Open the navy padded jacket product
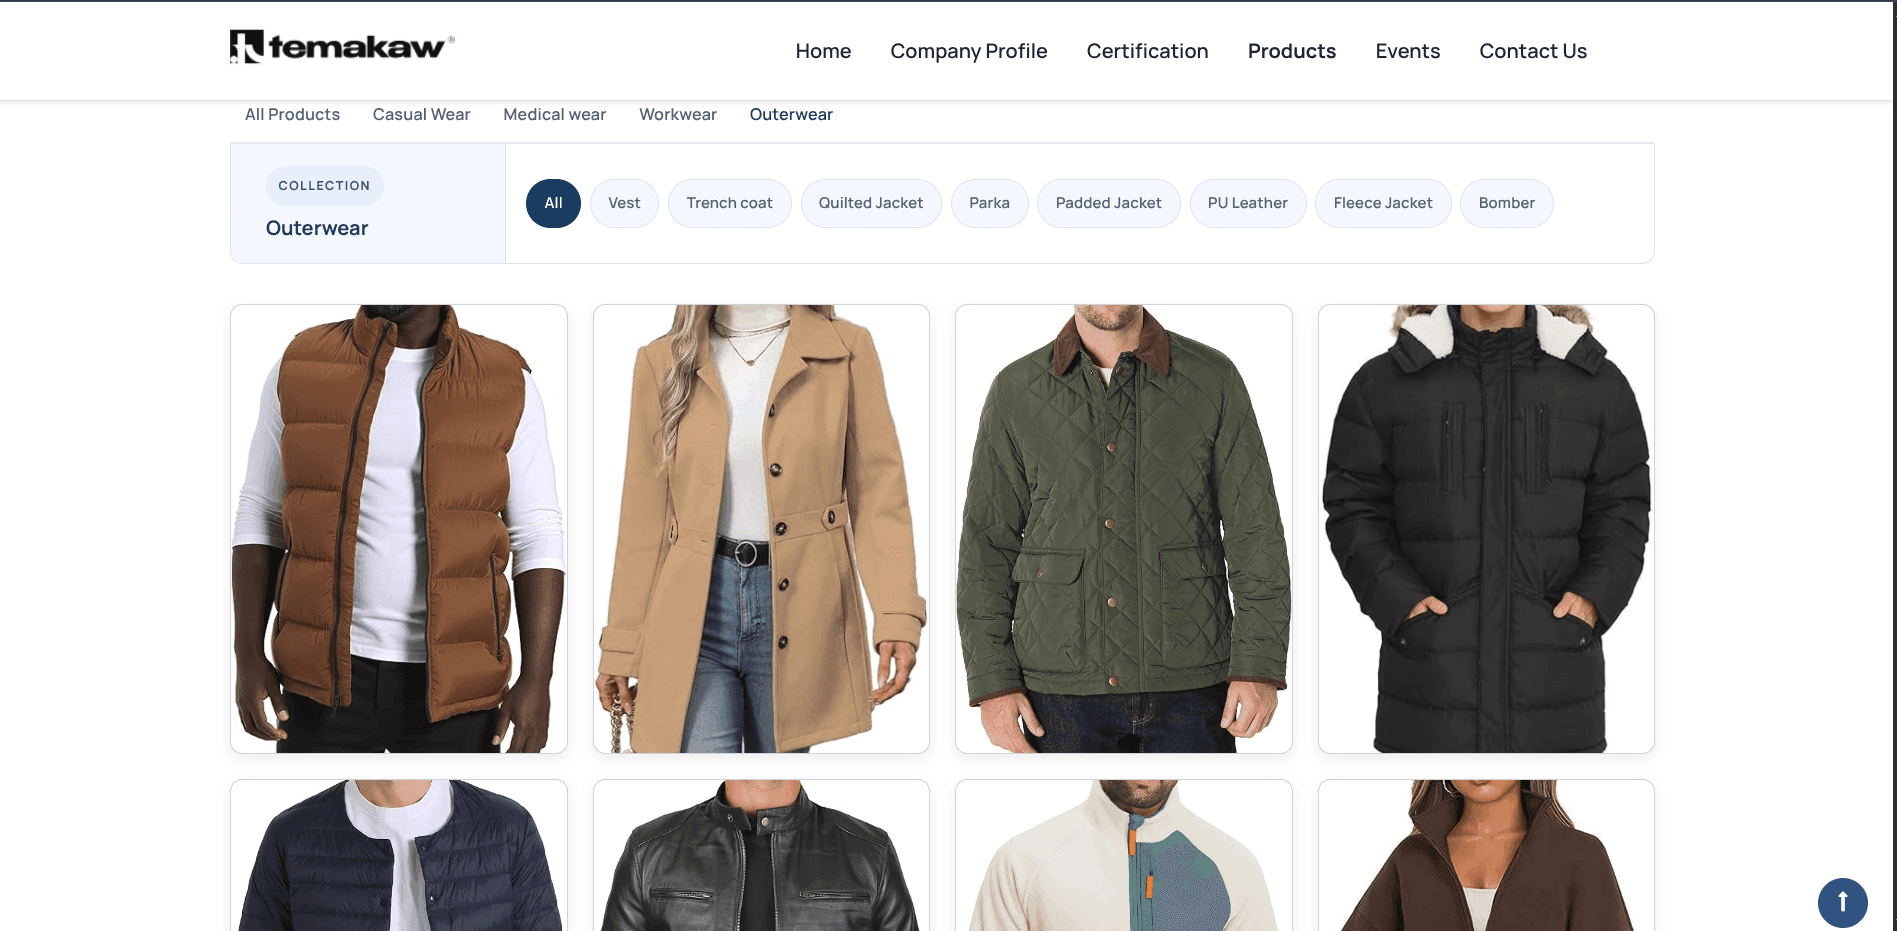Image resolution: width=1897 pixels, height=931 pixels. pos(399,855)
